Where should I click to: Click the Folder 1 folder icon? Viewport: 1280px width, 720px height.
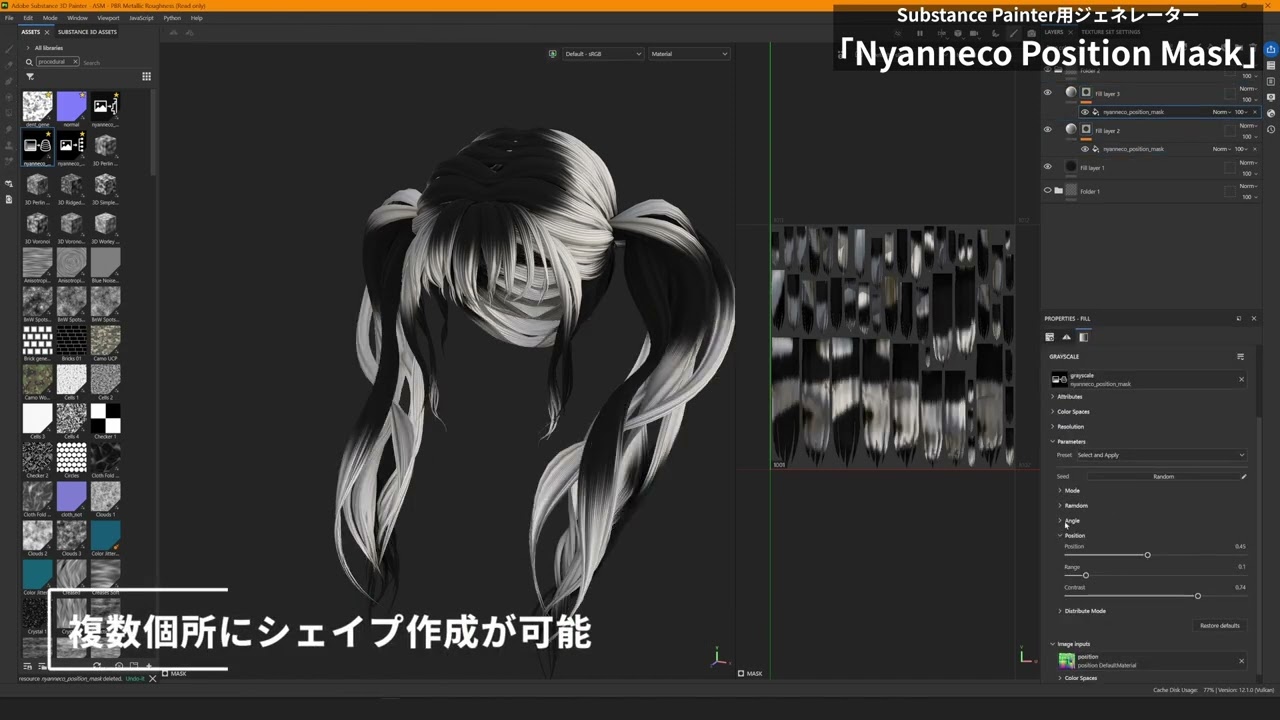tap(1059, 191)
